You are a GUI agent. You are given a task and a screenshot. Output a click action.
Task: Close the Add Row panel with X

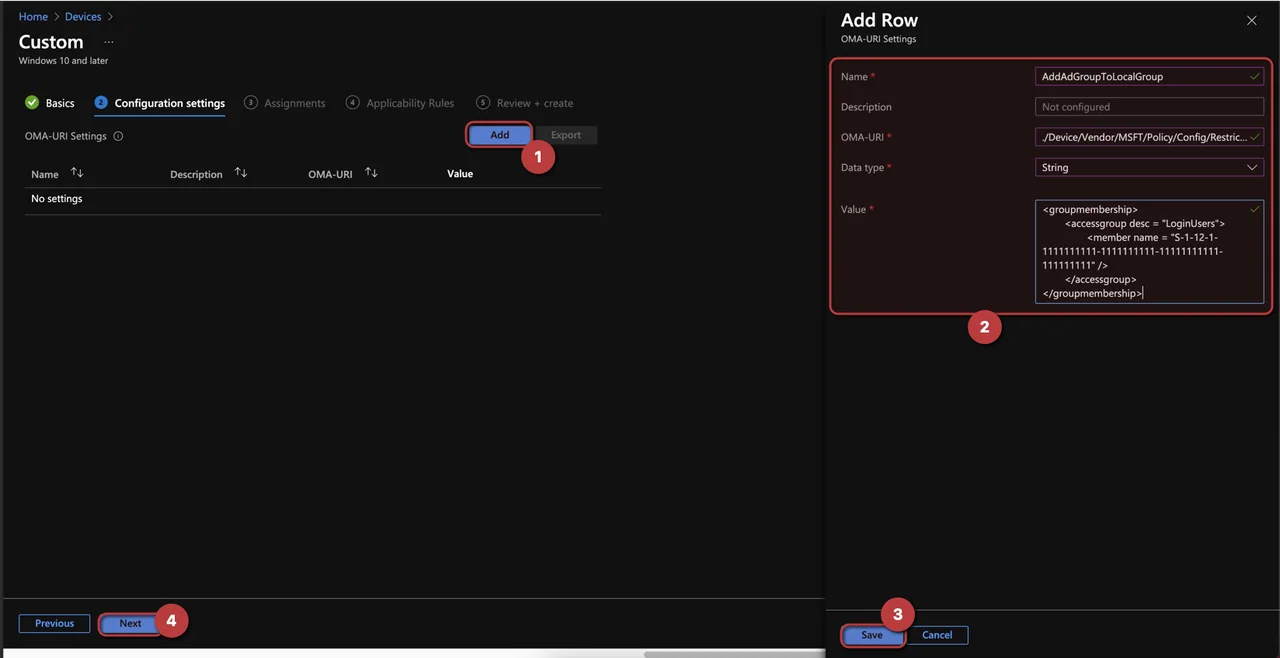click(1251, 20)
